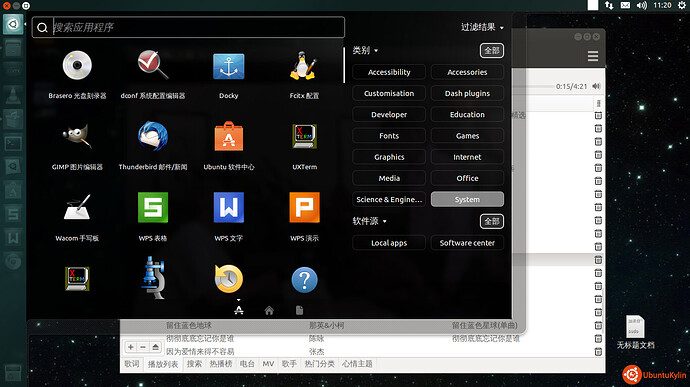The image size is (690, 387).
Task: Select the Internet category filter
Action: pos(467,157)
